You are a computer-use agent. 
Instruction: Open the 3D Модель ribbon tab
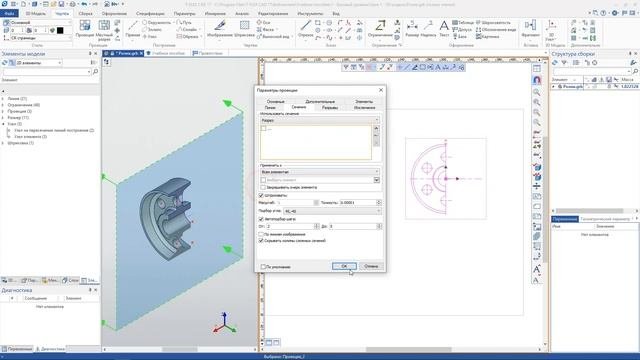pyautogui.click(x=36, y=13)
